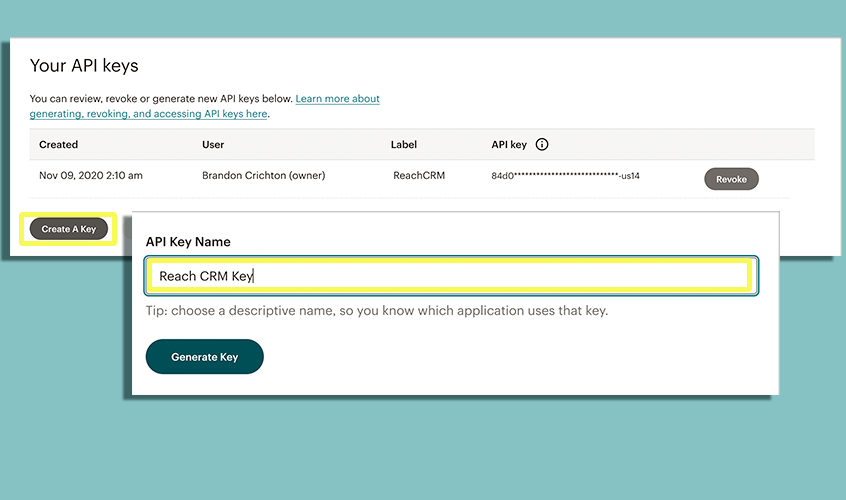The width and height of the screenshot is (846, 500).
Task: Select the Created column header
Action: pyautogui.click(x=58, y=145)
